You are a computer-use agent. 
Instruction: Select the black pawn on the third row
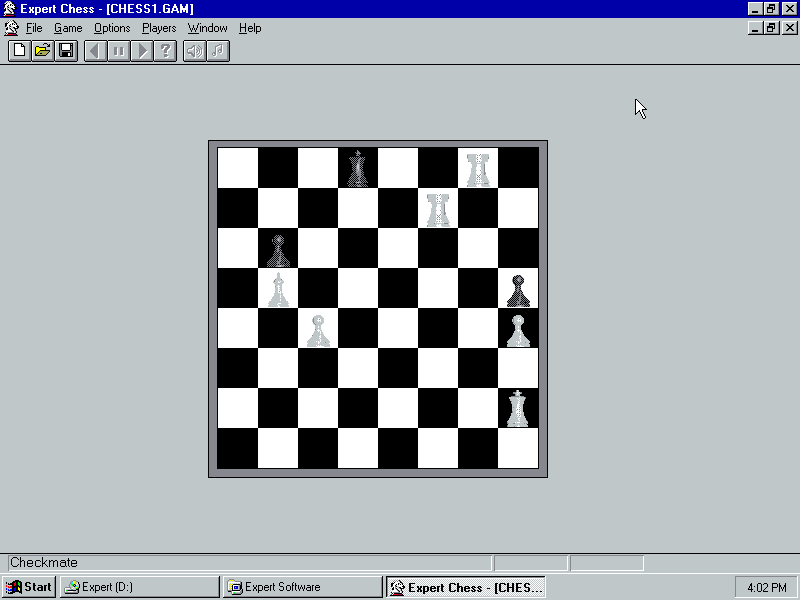click(278, 251)
